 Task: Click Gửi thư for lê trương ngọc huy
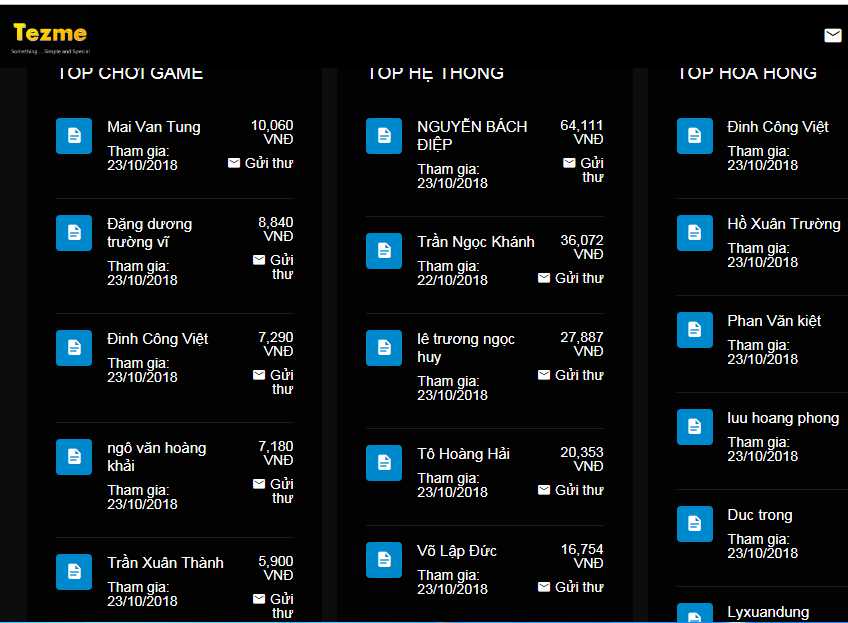pyautogui.click(x=570, y=375)
